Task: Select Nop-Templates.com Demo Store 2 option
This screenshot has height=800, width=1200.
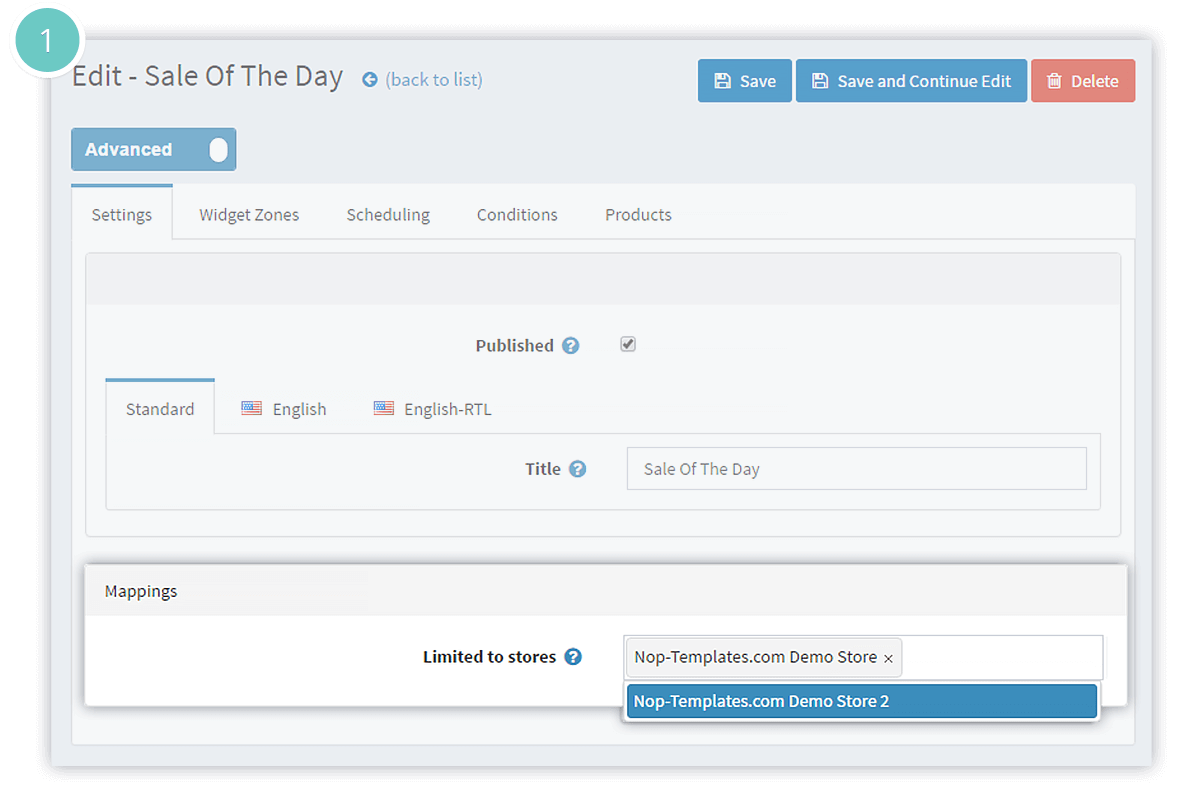Action: tap(860, 701)
